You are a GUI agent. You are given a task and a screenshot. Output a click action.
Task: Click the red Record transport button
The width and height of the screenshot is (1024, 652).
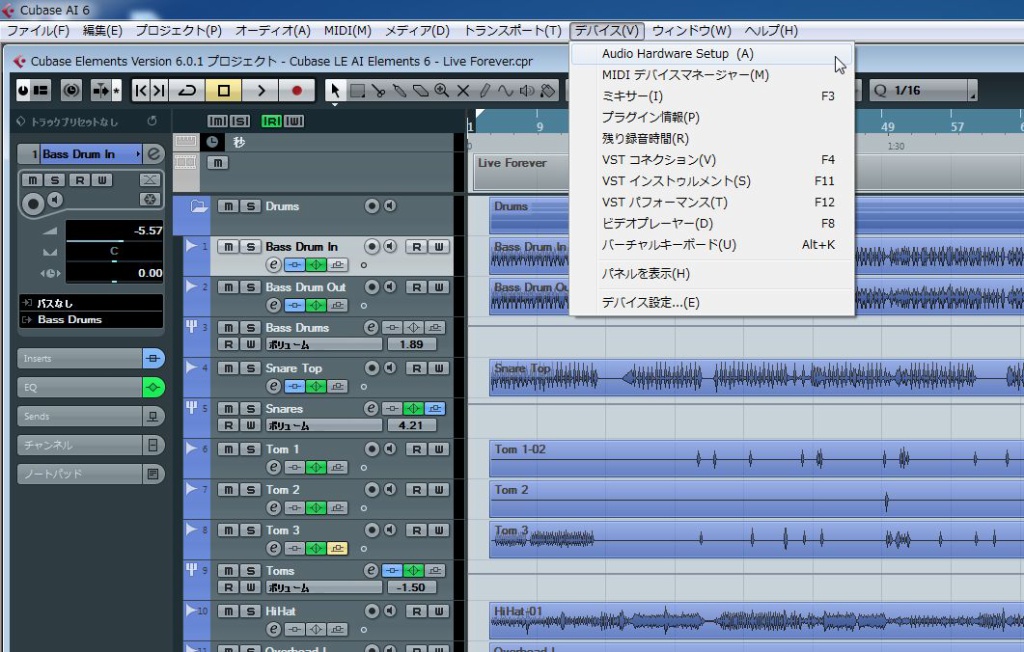click(x=296, y=91)
